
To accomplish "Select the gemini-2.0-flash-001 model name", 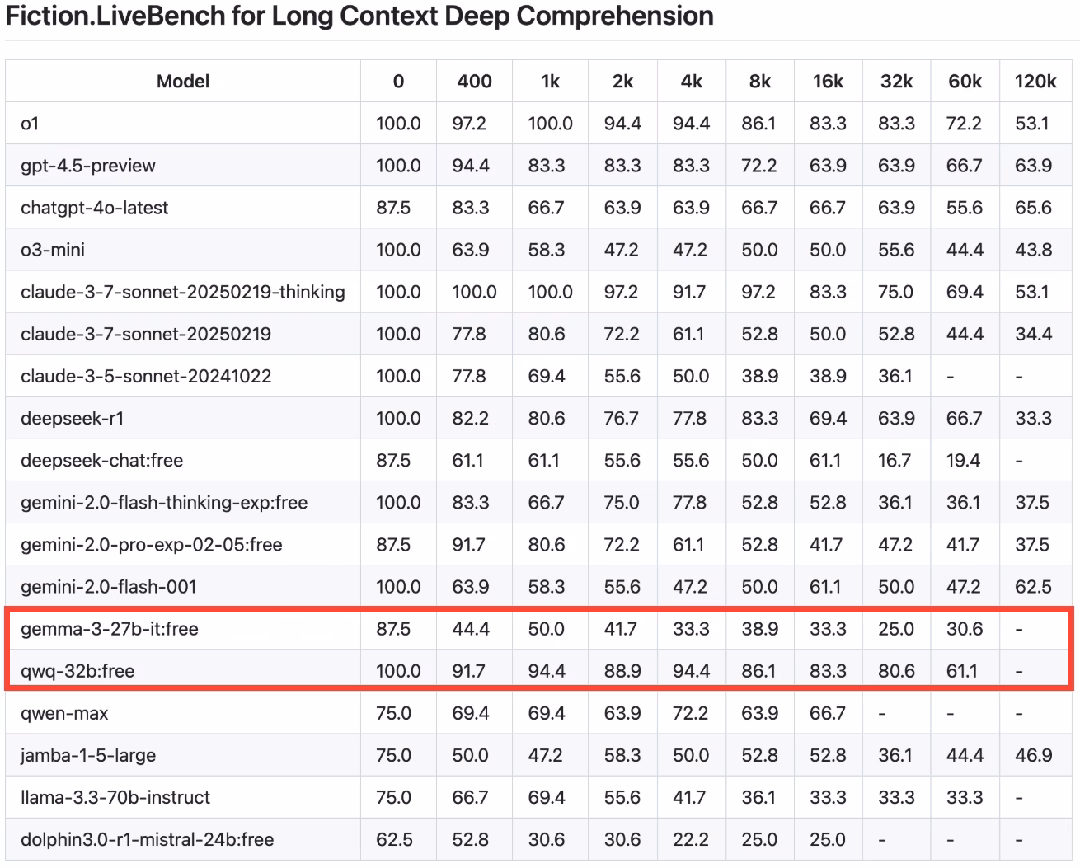I will 109,587.
